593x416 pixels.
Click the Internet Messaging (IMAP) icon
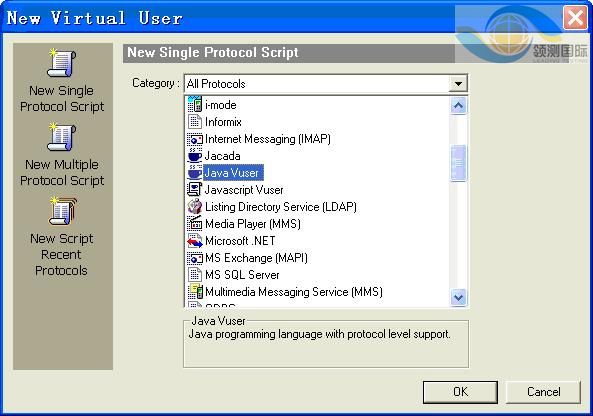tap(195, 139)
